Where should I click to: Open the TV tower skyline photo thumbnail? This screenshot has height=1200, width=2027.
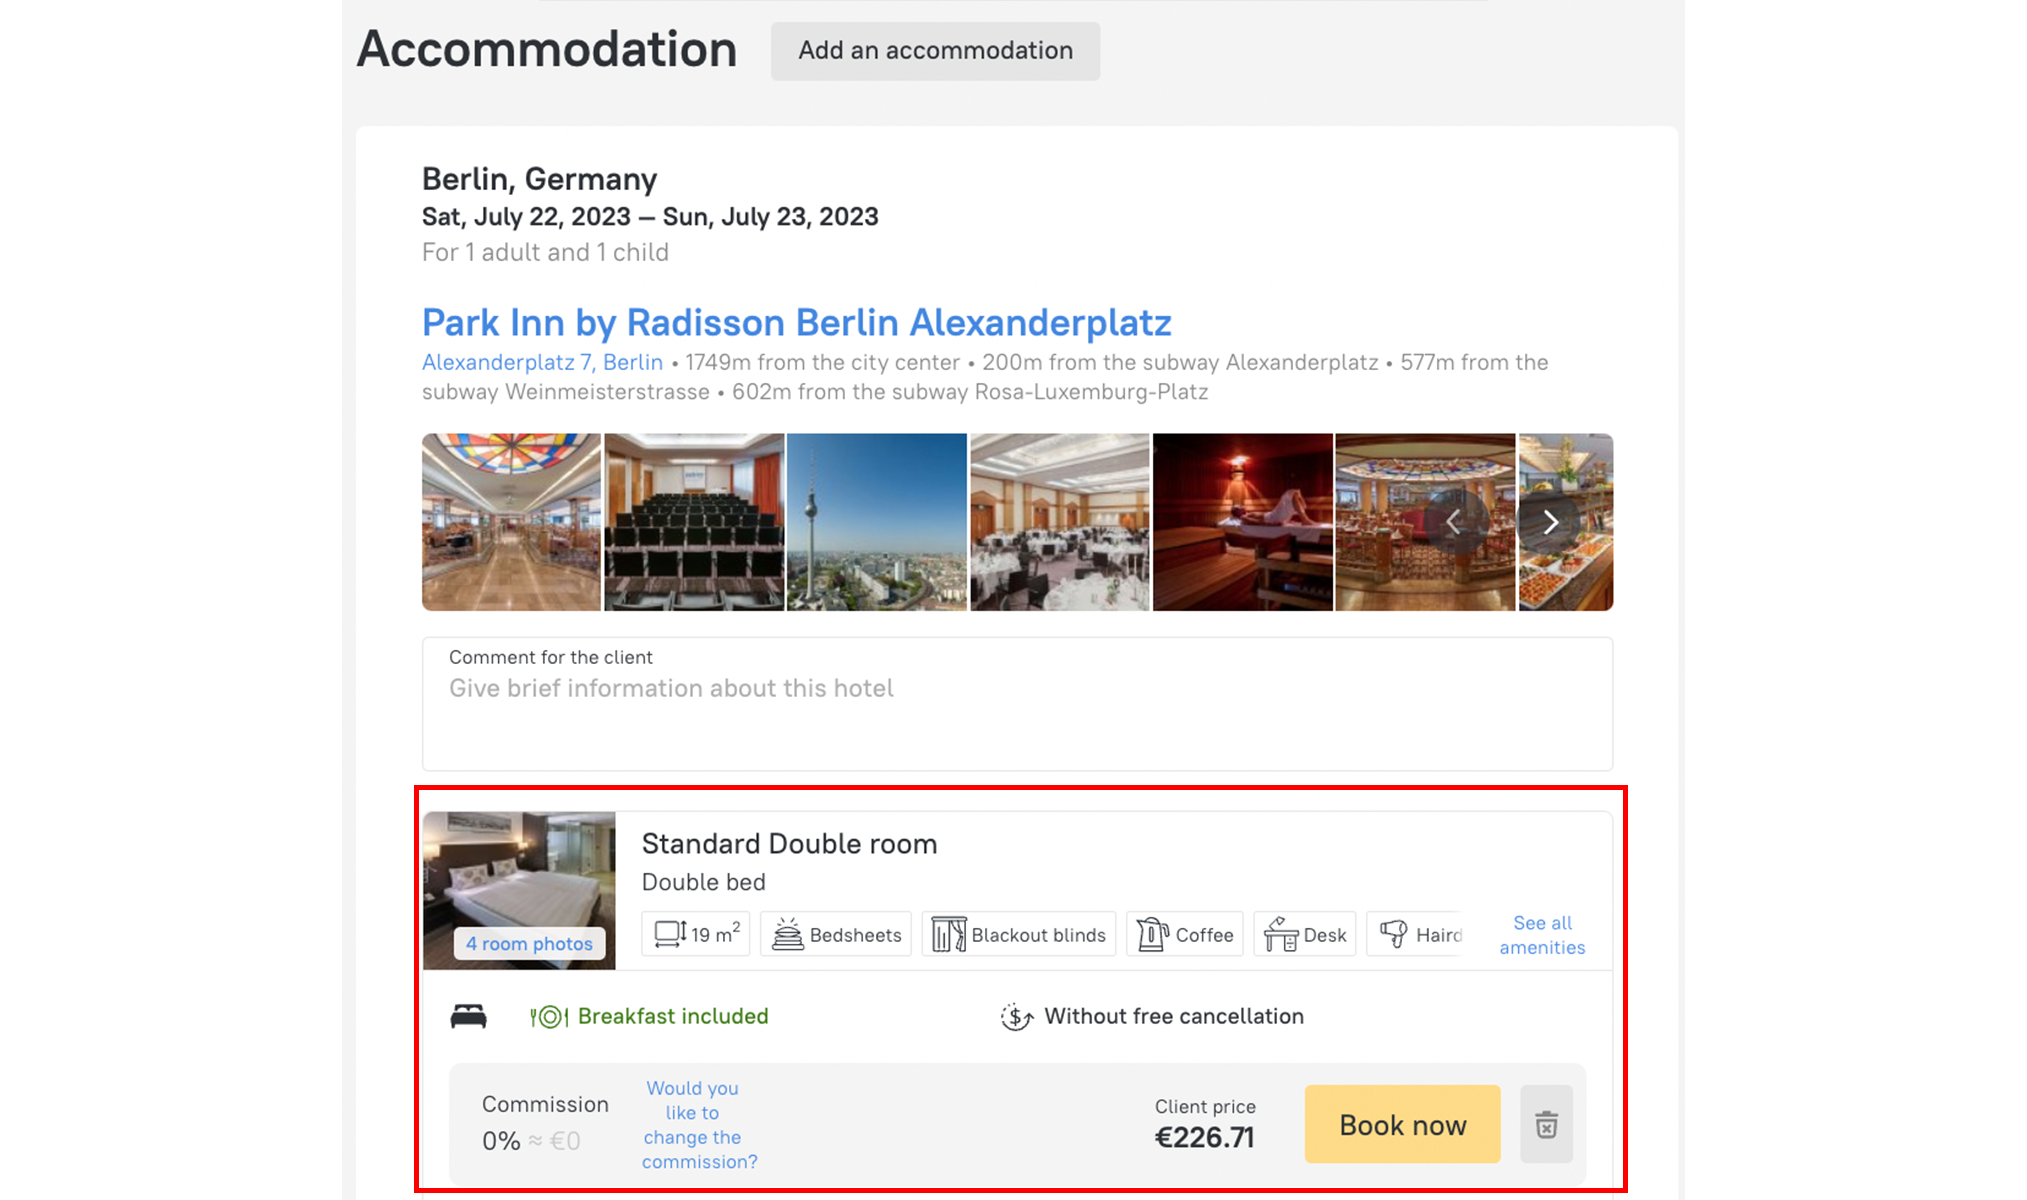(x=876, y=522)
